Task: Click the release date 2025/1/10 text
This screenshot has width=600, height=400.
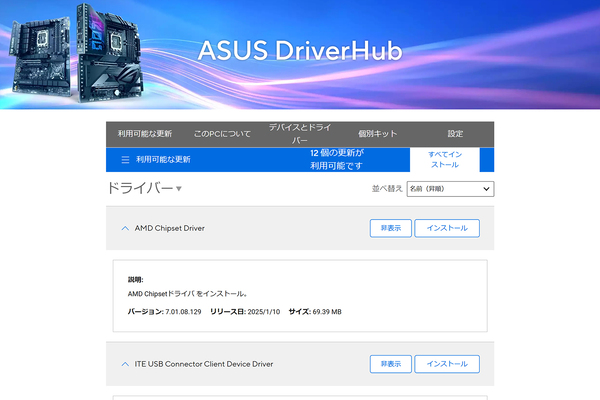Action: pos(264,312)
